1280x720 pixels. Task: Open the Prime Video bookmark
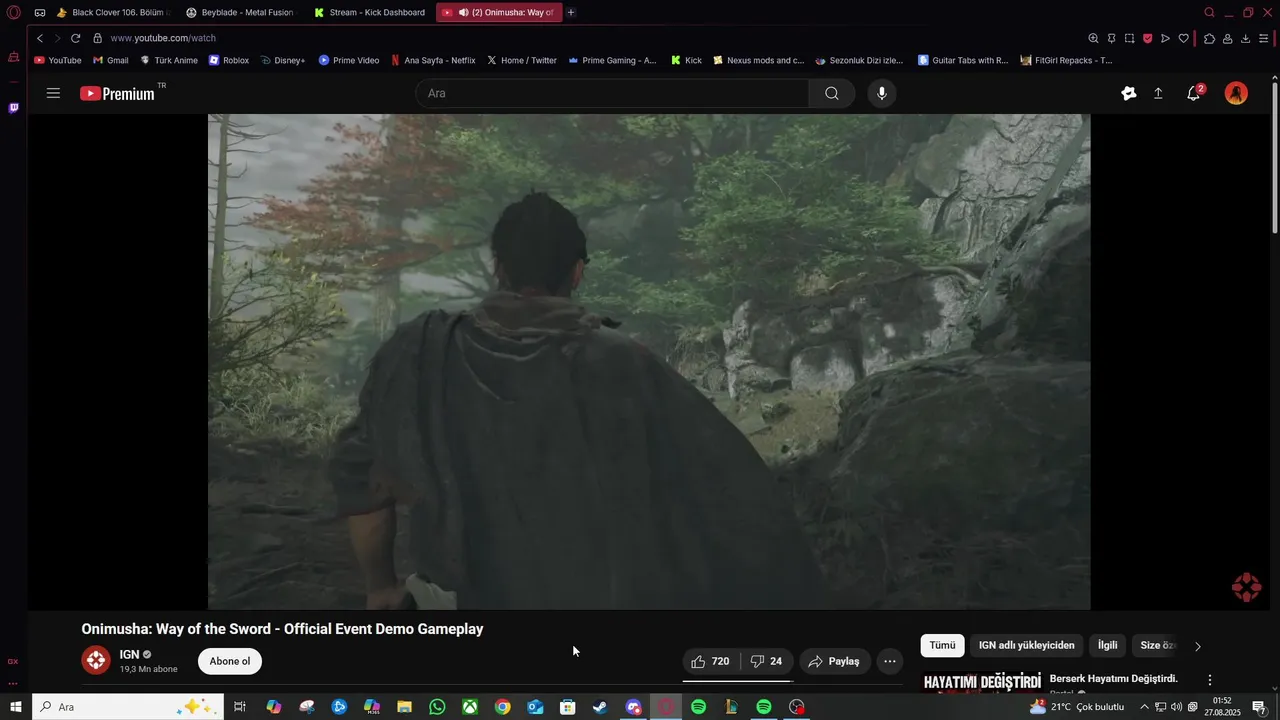tap(348, 60)
